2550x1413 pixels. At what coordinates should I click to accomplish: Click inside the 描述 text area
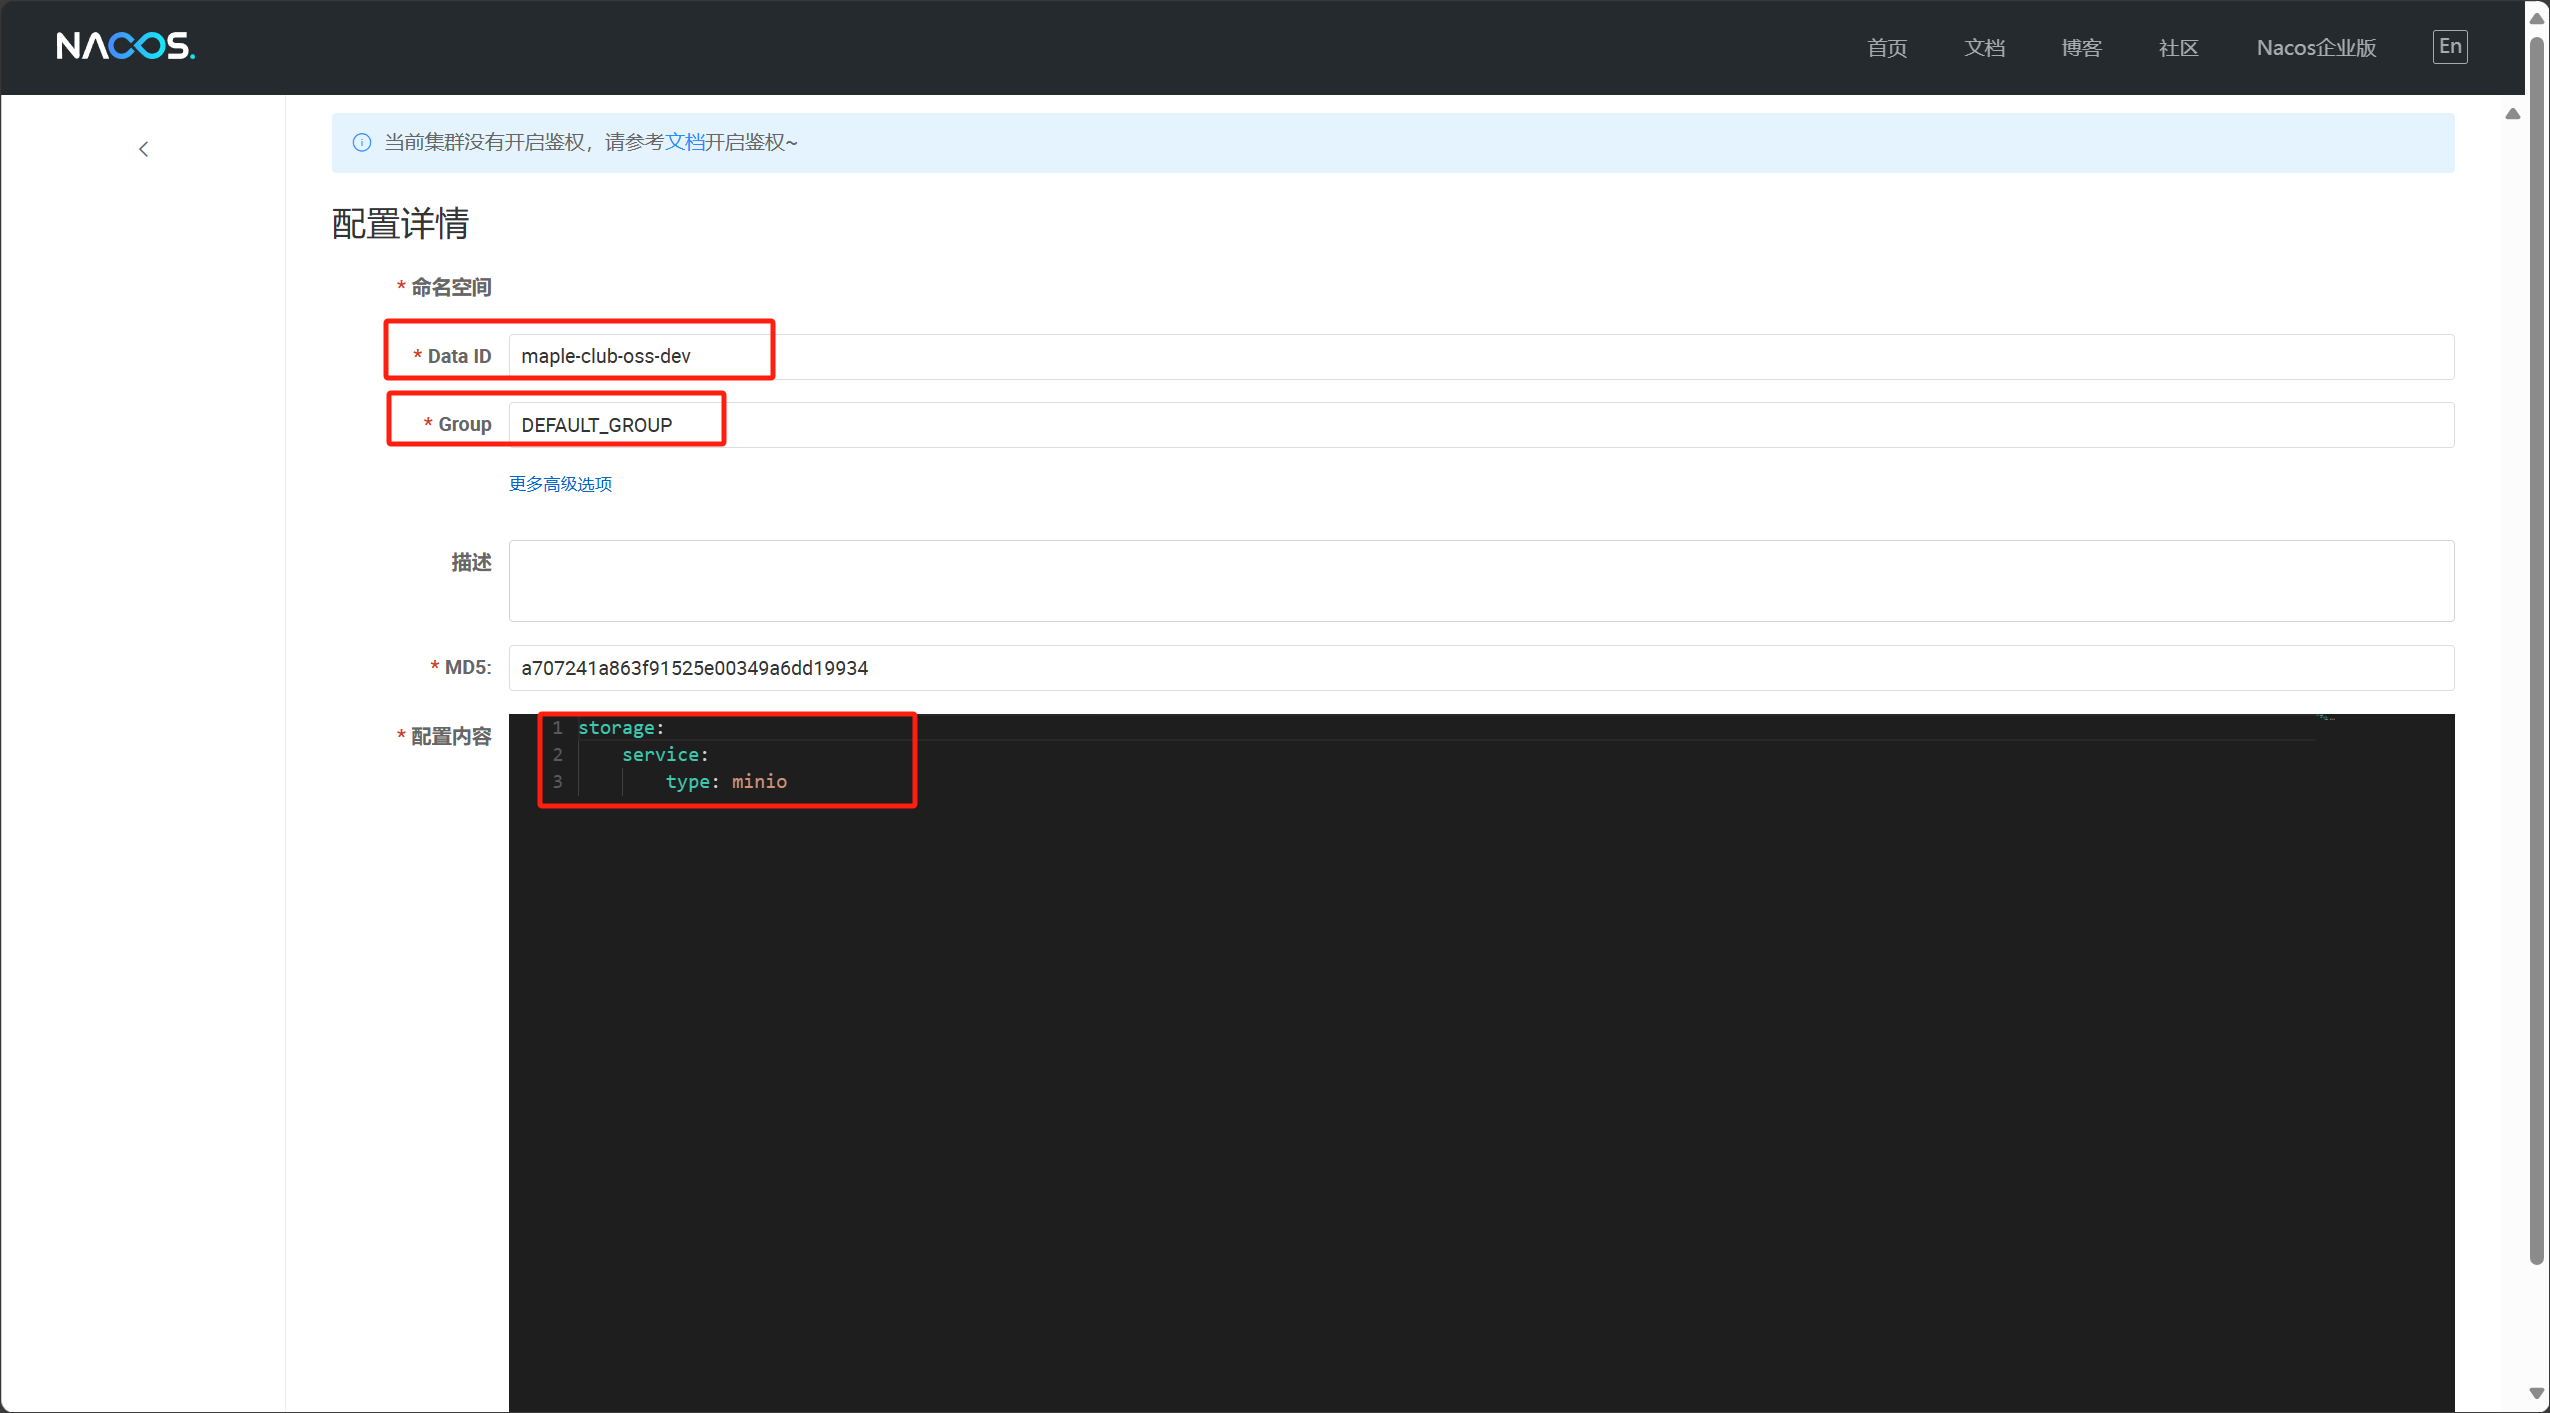[x=1481, y=581]
